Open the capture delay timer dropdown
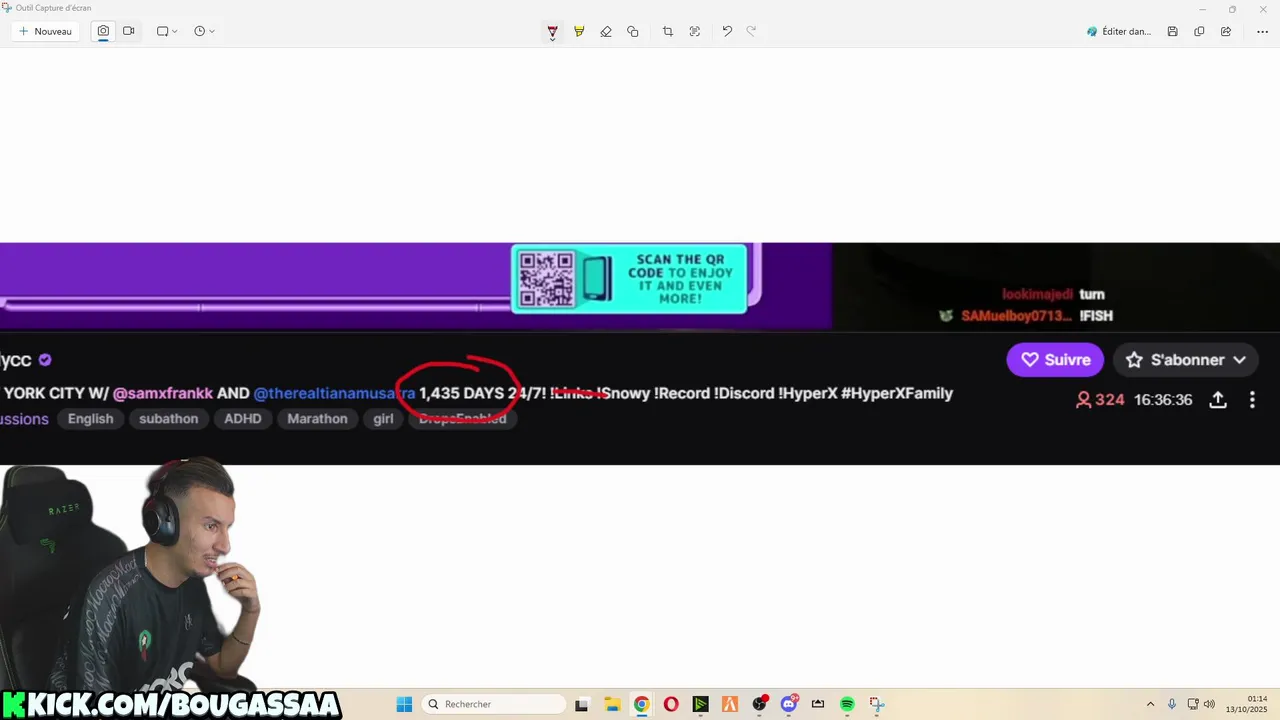 (204, 31)
